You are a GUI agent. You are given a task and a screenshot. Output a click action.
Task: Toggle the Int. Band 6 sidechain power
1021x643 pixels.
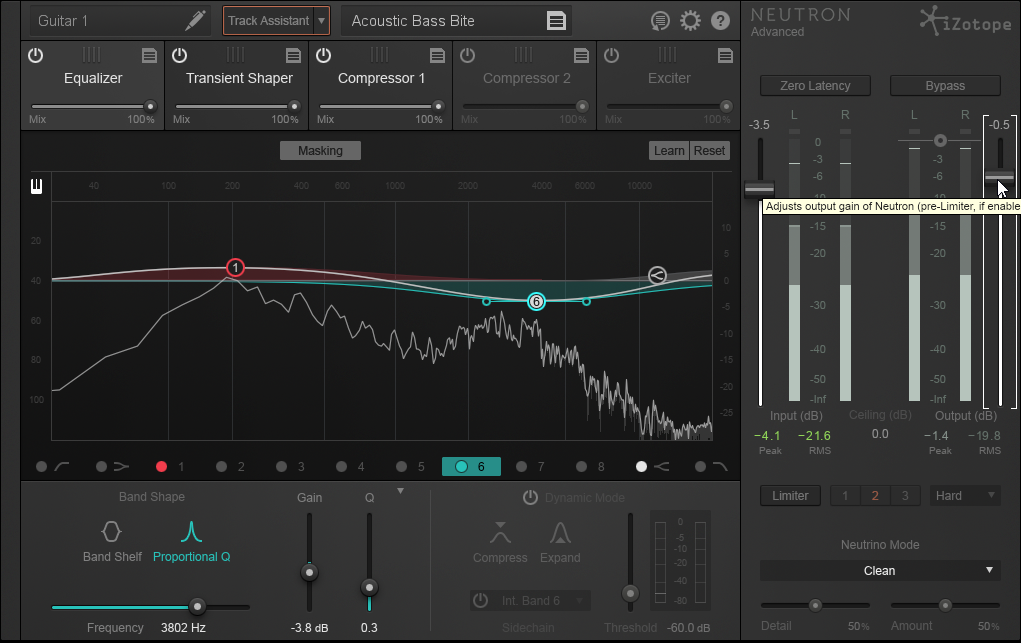click(x=481, y=601)
